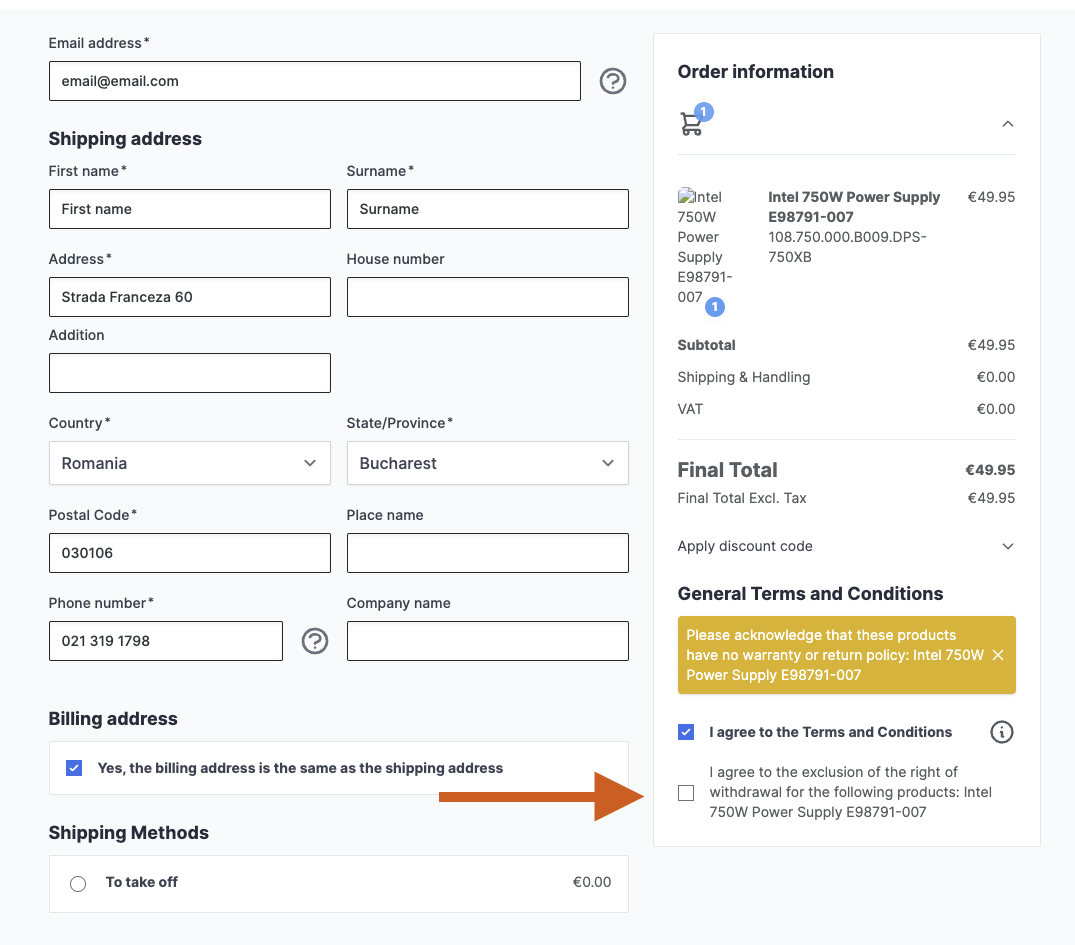The width and height of the screenshot is (1075, 945).
Task: Click the help icon beside email field
Action: [613, 81]
